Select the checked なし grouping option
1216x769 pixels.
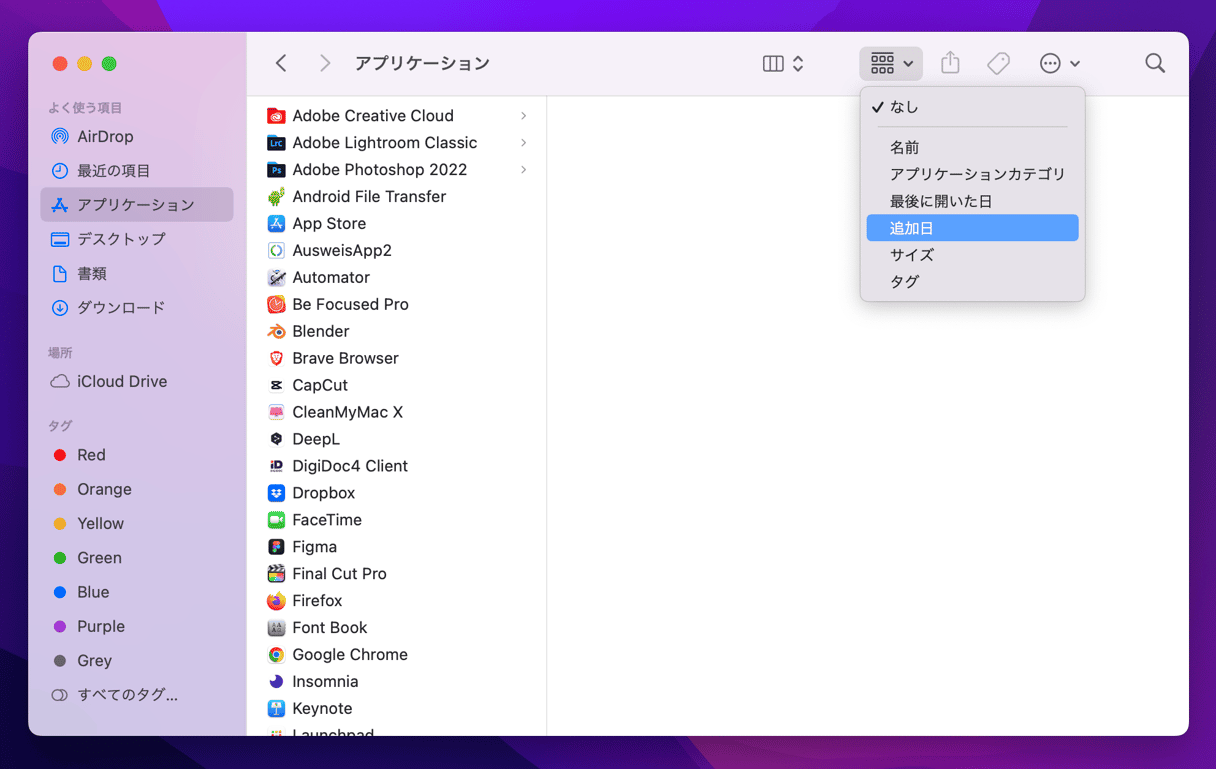click(973, 107)
